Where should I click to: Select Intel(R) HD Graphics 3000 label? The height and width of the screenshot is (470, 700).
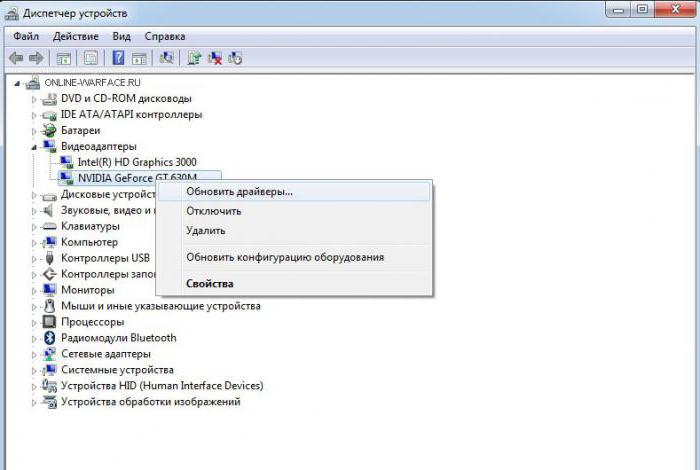point(137,162)
